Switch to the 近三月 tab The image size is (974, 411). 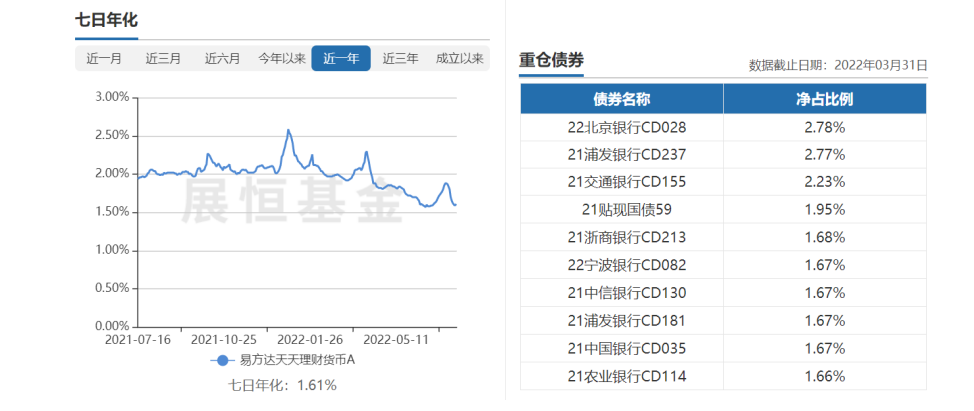pos(163,58)
